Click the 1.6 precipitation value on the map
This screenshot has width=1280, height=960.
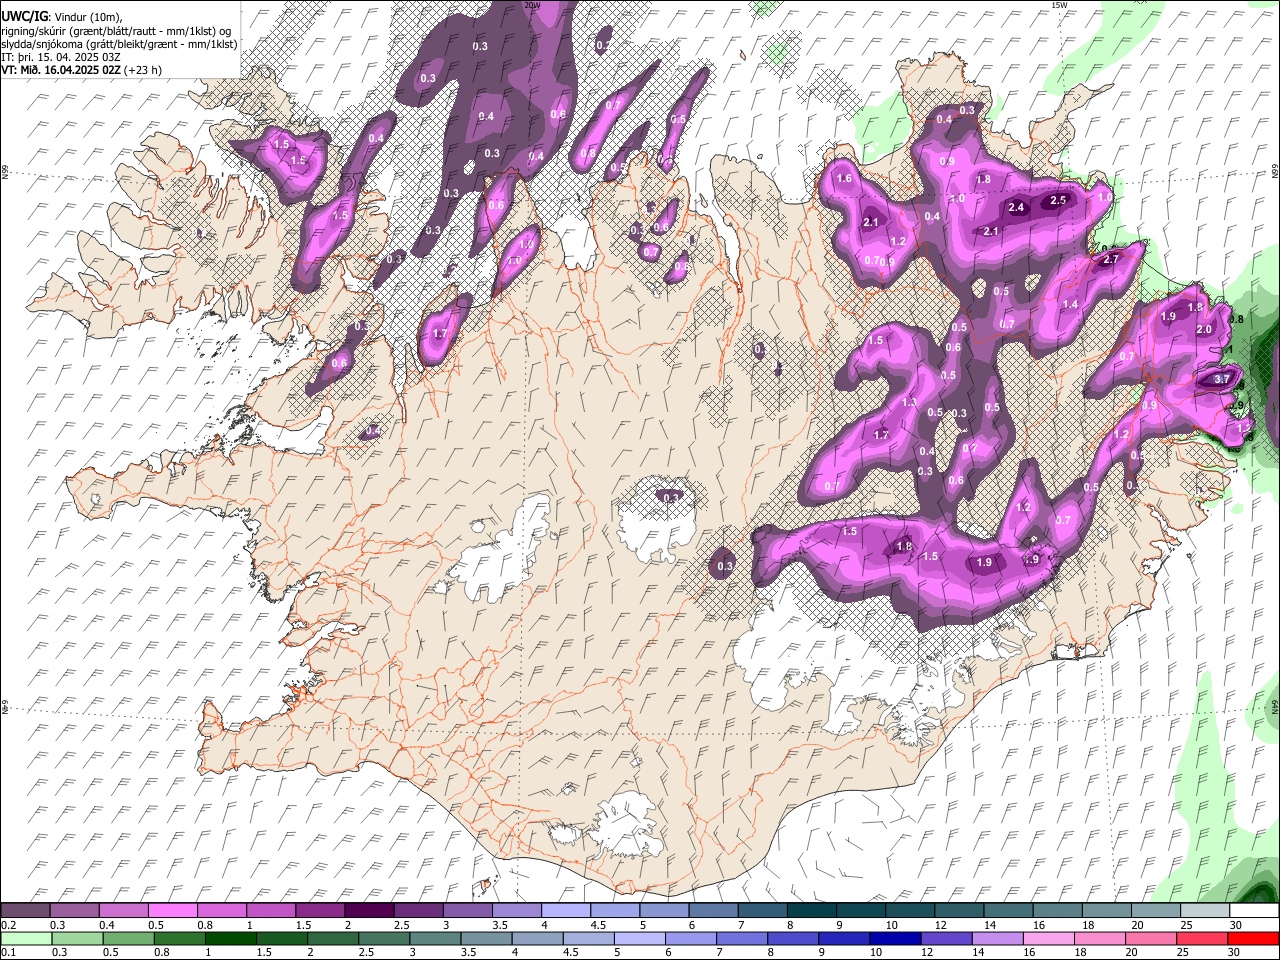pos(844,179)
